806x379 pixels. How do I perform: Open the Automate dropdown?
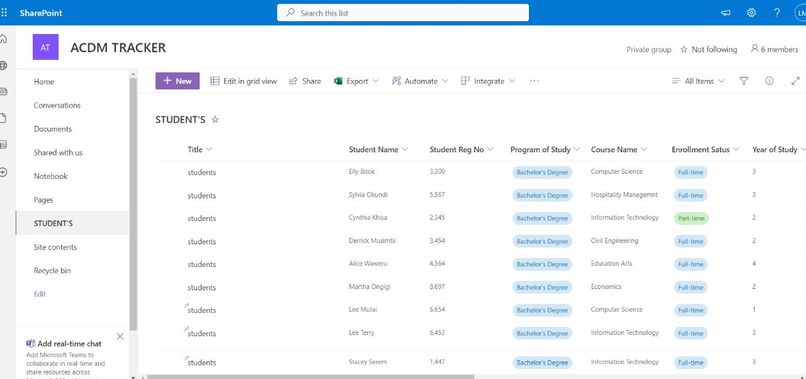click(420, 81)
